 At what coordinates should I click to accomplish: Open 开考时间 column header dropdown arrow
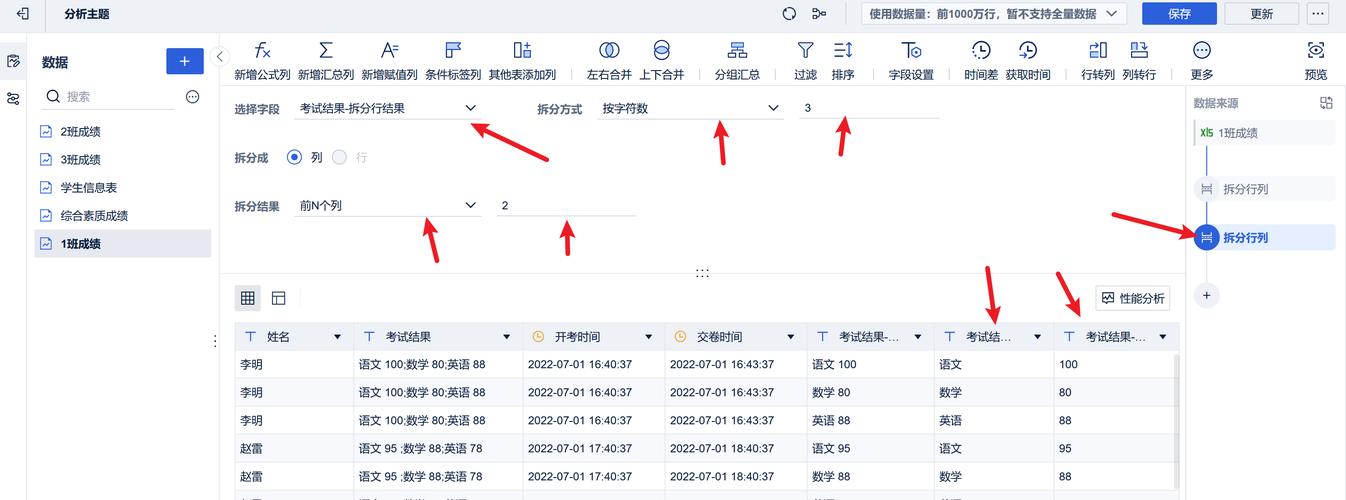tap(647, 337)
